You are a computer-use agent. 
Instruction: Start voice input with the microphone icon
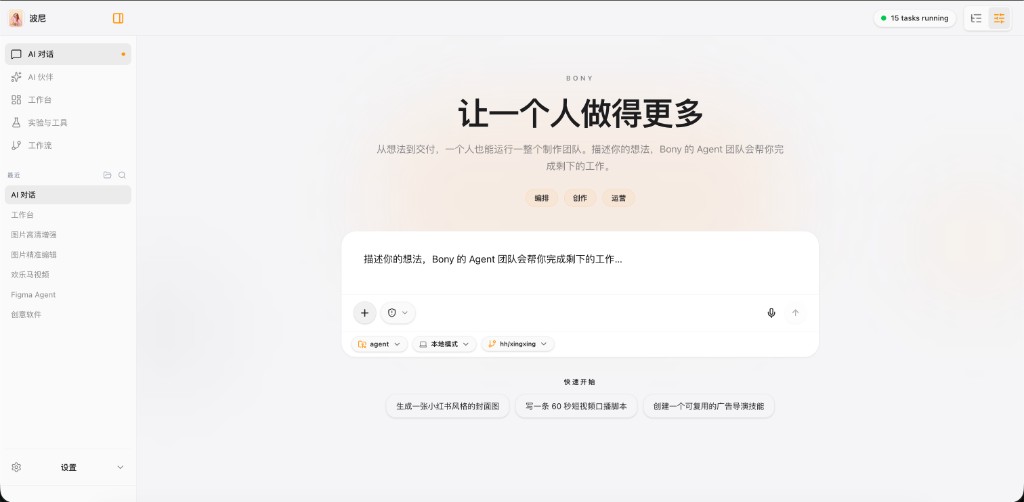tap(771, 313)
